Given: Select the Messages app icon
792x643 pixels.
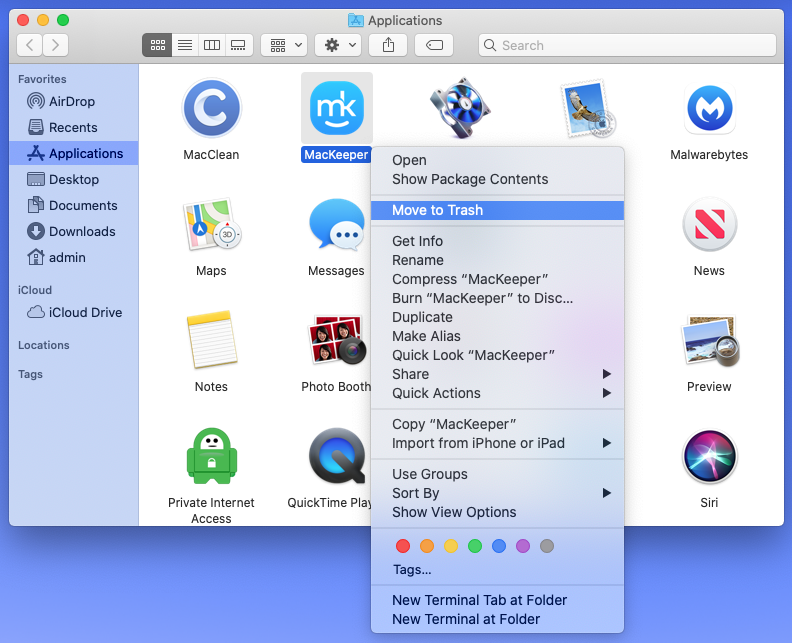Looking at the screenshot, I should click(x=337, y=224).
